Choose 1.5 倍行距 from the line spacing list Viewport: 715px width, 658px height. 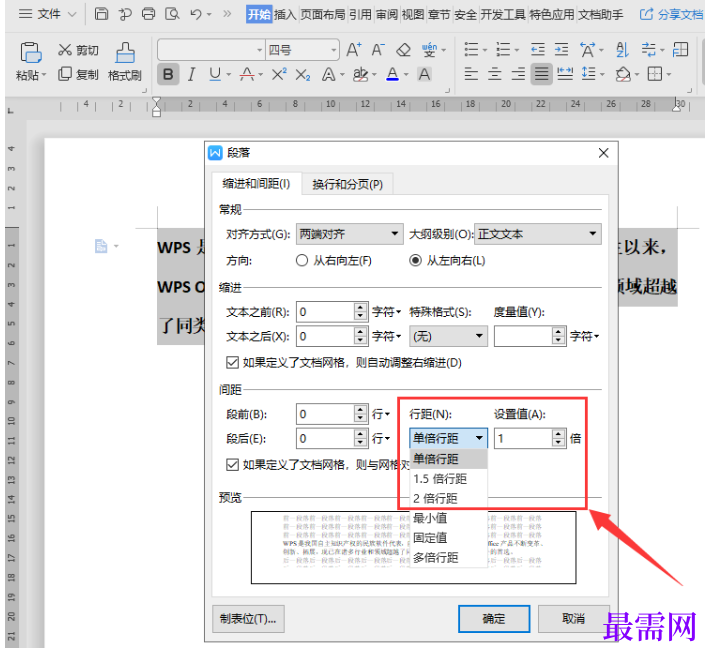[440, 478]
